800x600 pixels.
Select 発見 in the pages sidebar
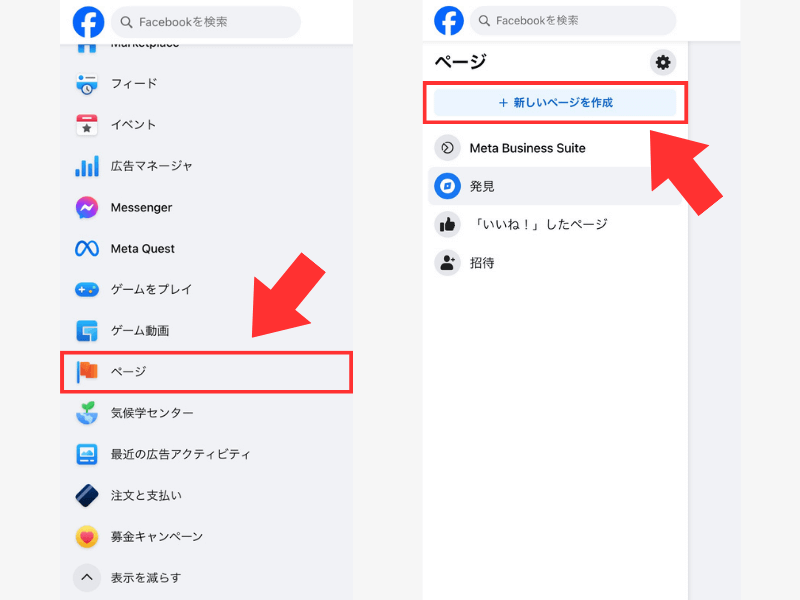[555, 186]
